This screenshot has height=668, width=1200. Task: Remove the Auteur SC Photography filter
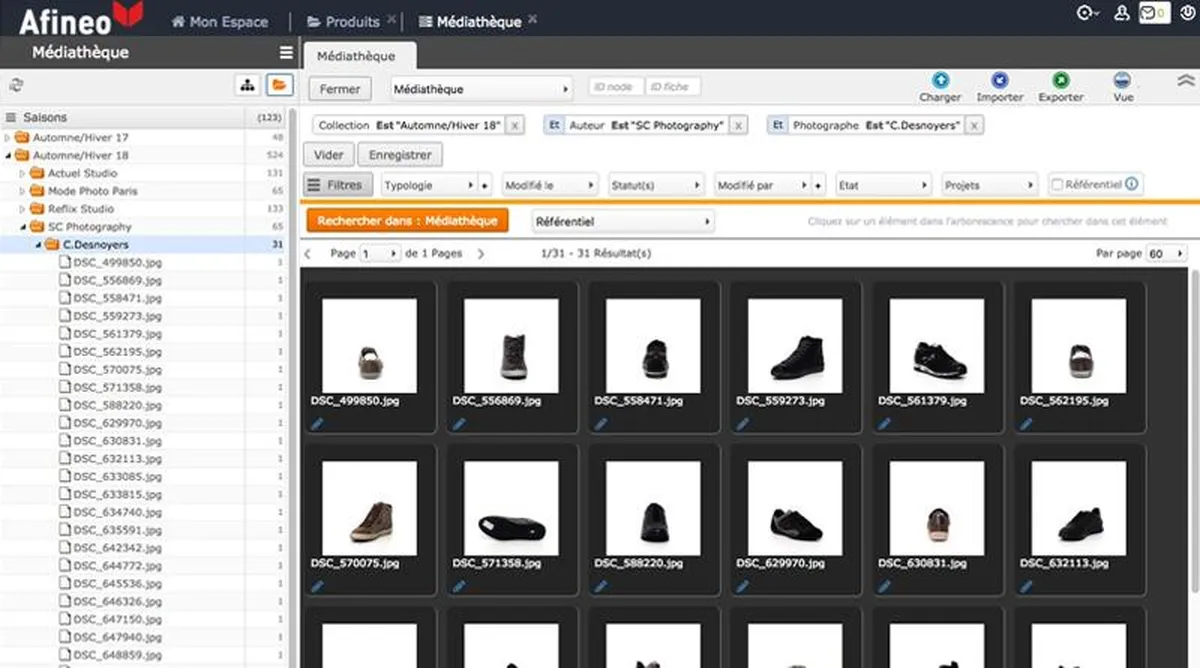pyautogui.click(x=738, y=126)
